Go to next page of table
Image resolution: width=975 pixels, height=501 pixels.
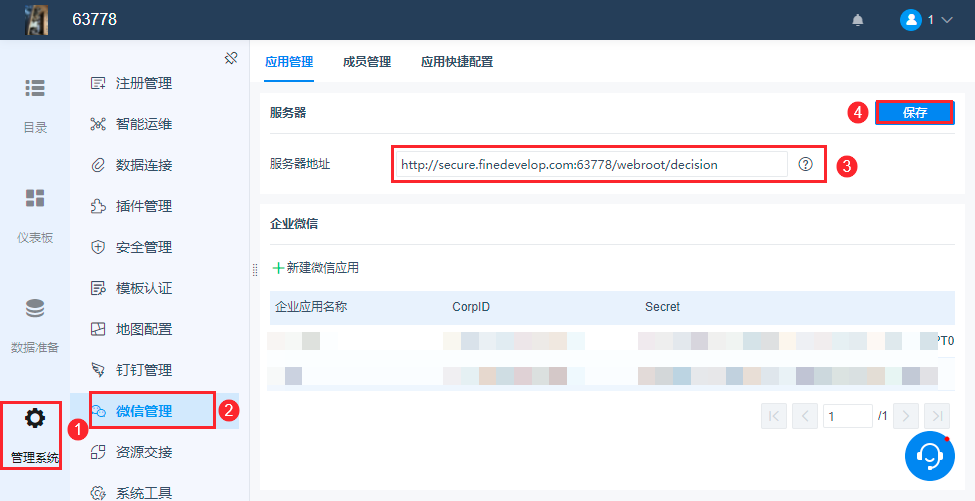click(906, 416)
